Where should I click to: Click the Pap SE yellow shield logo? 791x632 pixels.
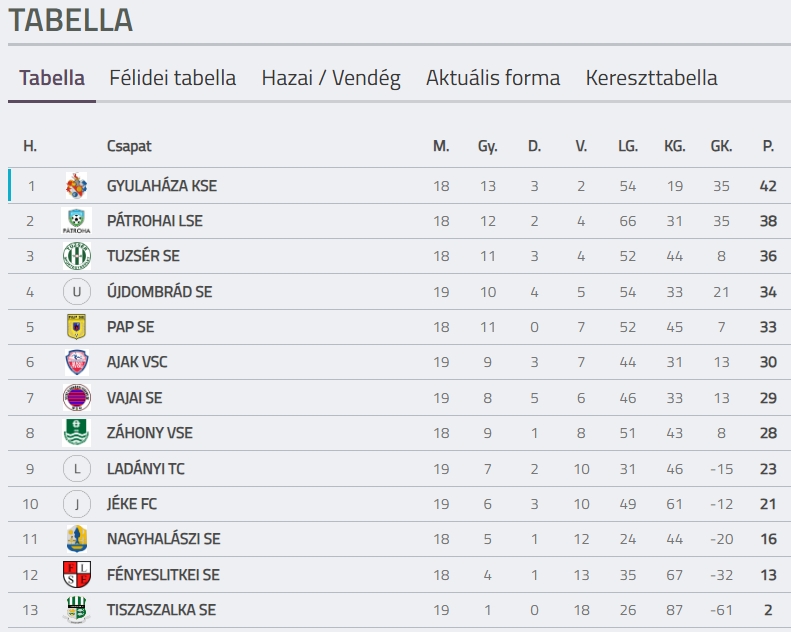pos(77,327)
